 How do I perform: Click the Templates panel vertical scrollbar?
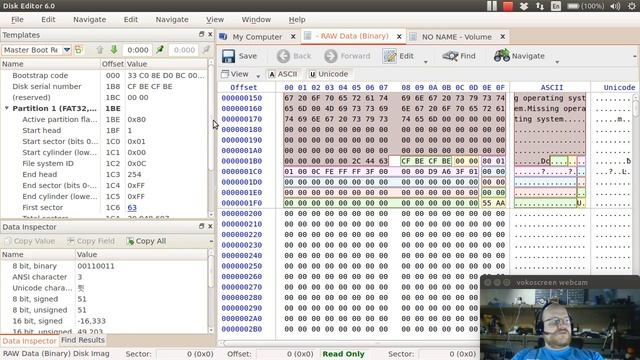click(211, 139)
